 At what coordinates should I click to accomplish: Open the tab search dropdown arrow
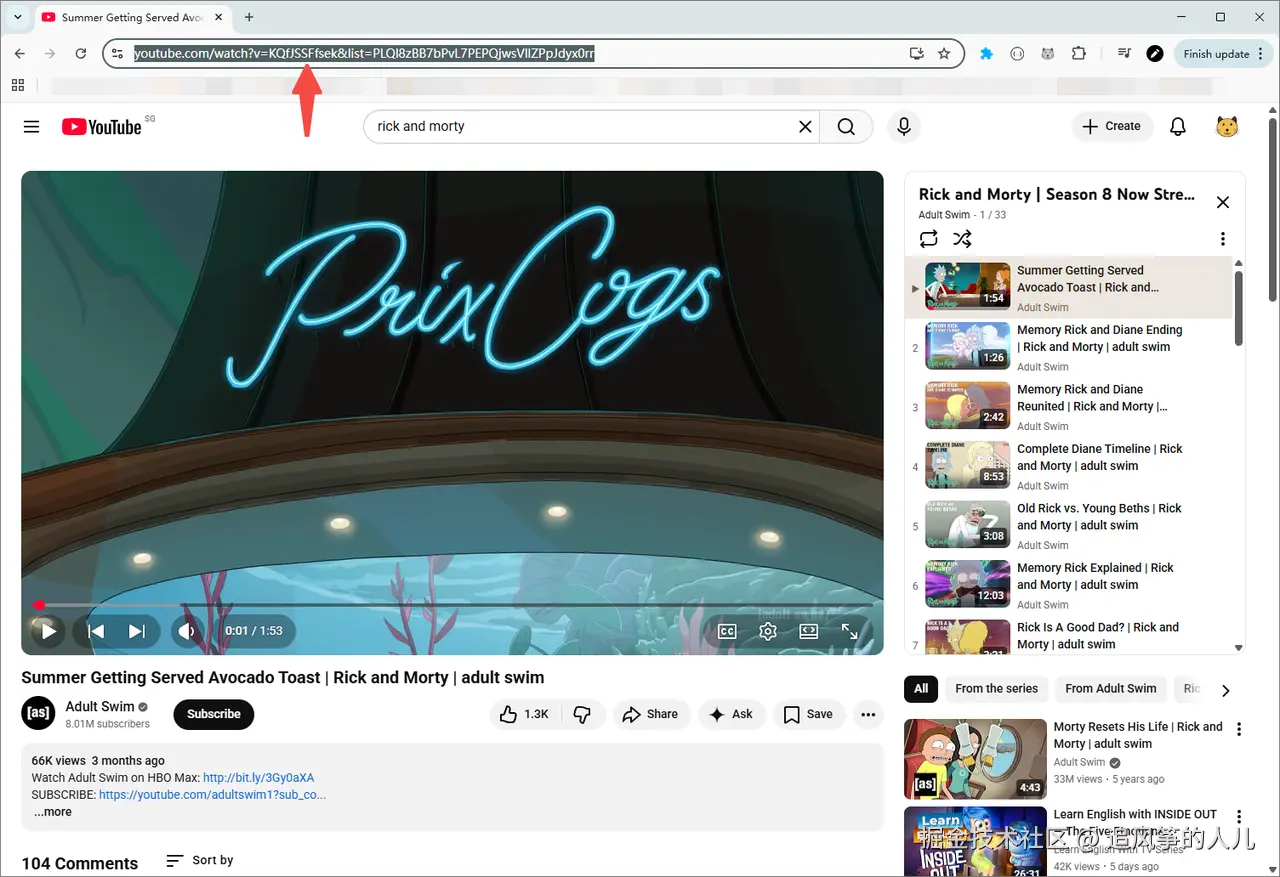(x=17, y=17)
